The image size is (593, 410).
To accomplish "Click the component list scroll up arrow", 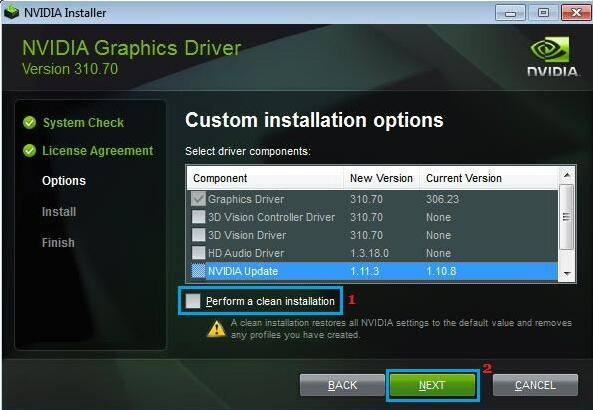I will tap(567, 175).
